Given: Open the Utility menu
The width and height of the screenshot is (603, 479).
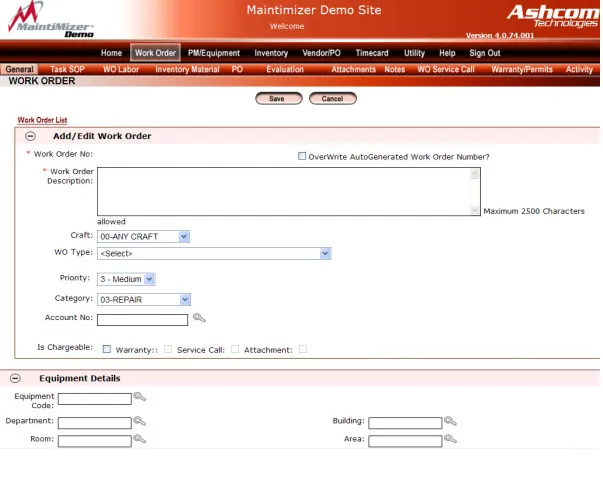Looking at the screenshot, I should [x=414, y=53].
